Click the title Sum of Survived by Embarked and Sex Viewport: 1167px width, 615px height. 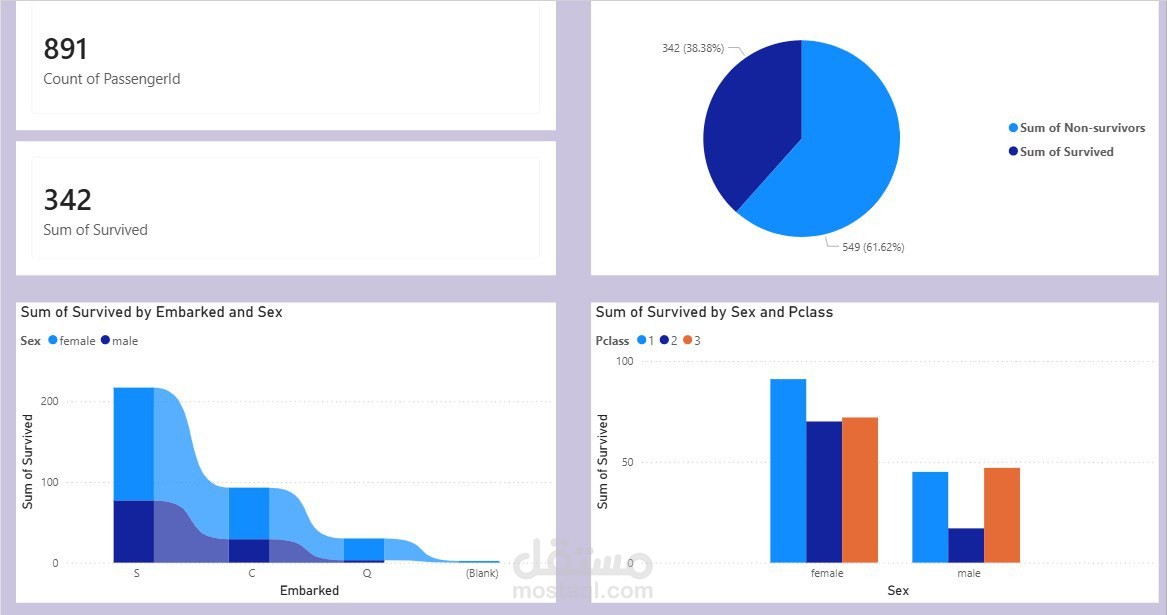click(151, 311)
